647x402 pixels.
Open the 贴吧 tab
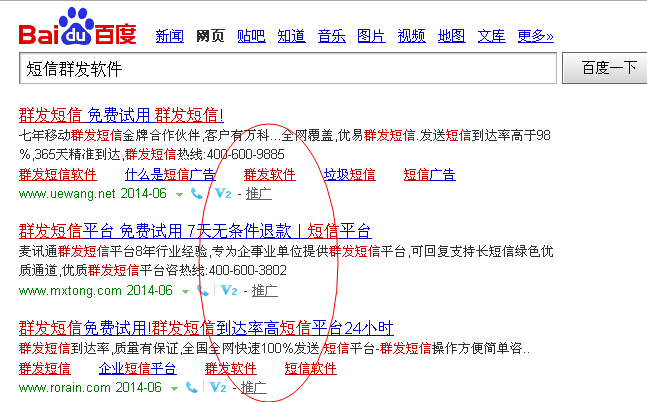[251, 36]
